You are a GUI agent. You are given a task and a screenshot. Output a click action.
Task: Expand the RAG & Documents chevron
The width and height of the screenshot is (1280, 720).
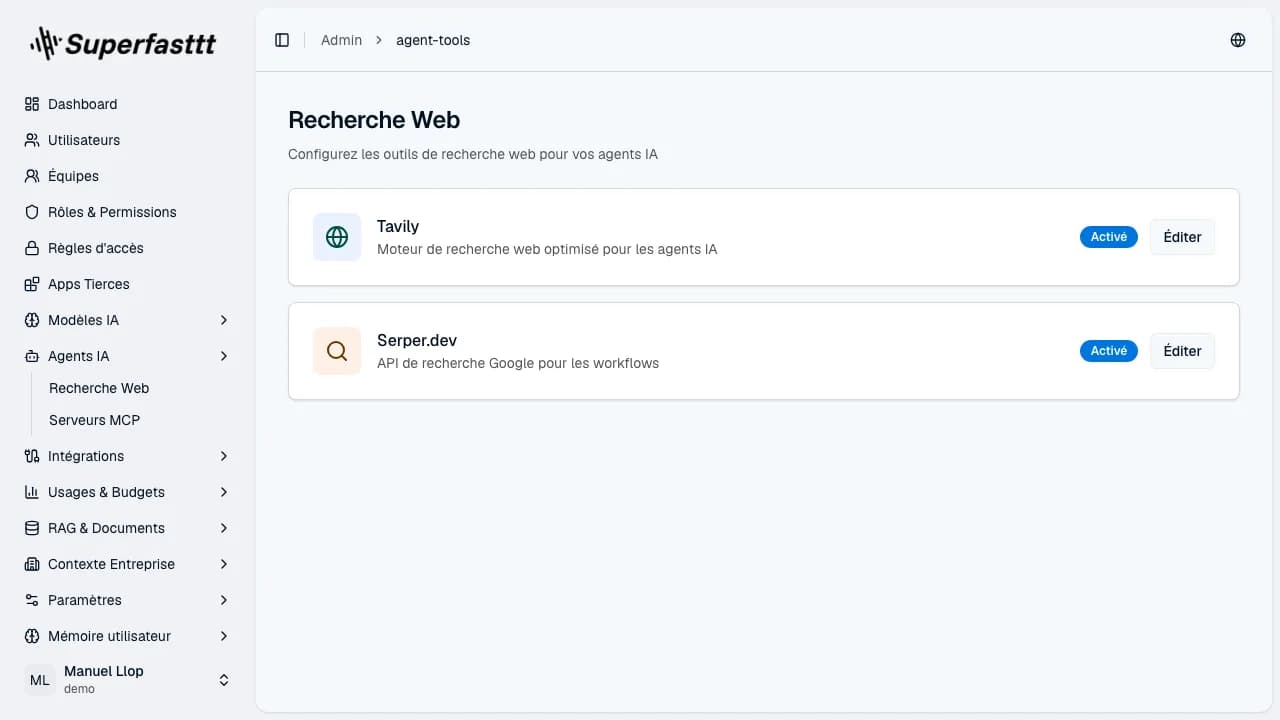(224, 528)
